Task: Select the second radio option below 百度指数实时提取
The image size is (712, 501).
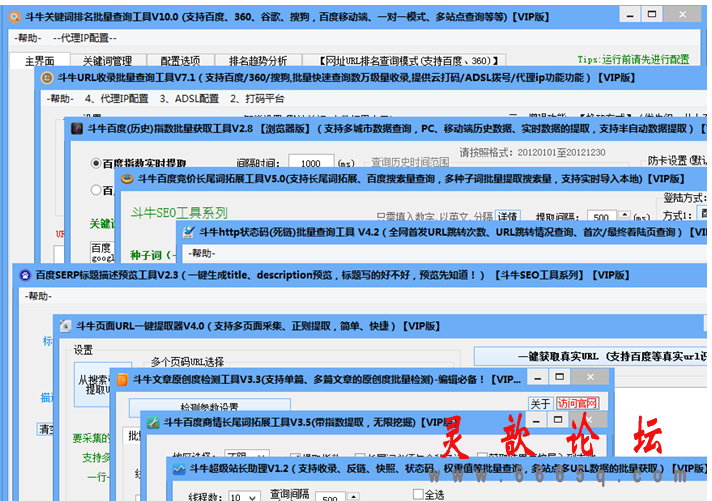Action: click(96, 190)
